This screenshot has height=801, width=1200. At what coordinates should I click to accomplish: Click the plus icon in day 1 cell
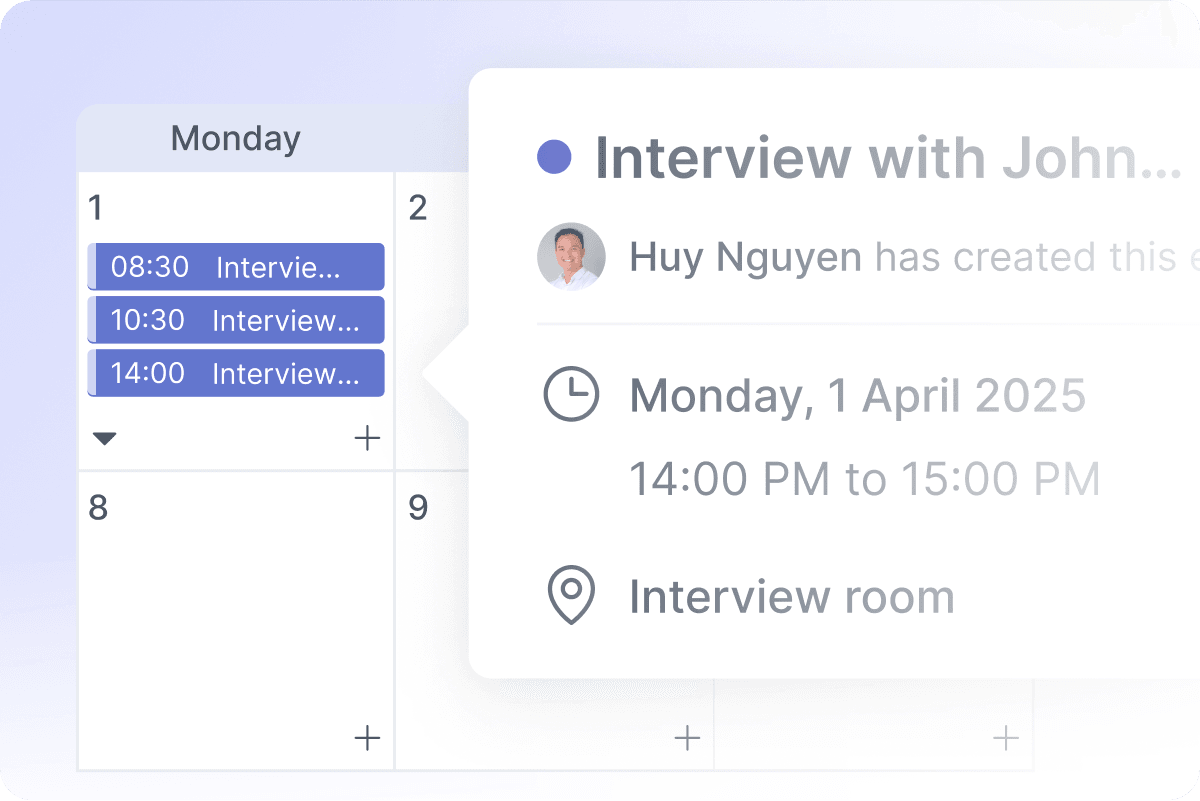(368, 438)
